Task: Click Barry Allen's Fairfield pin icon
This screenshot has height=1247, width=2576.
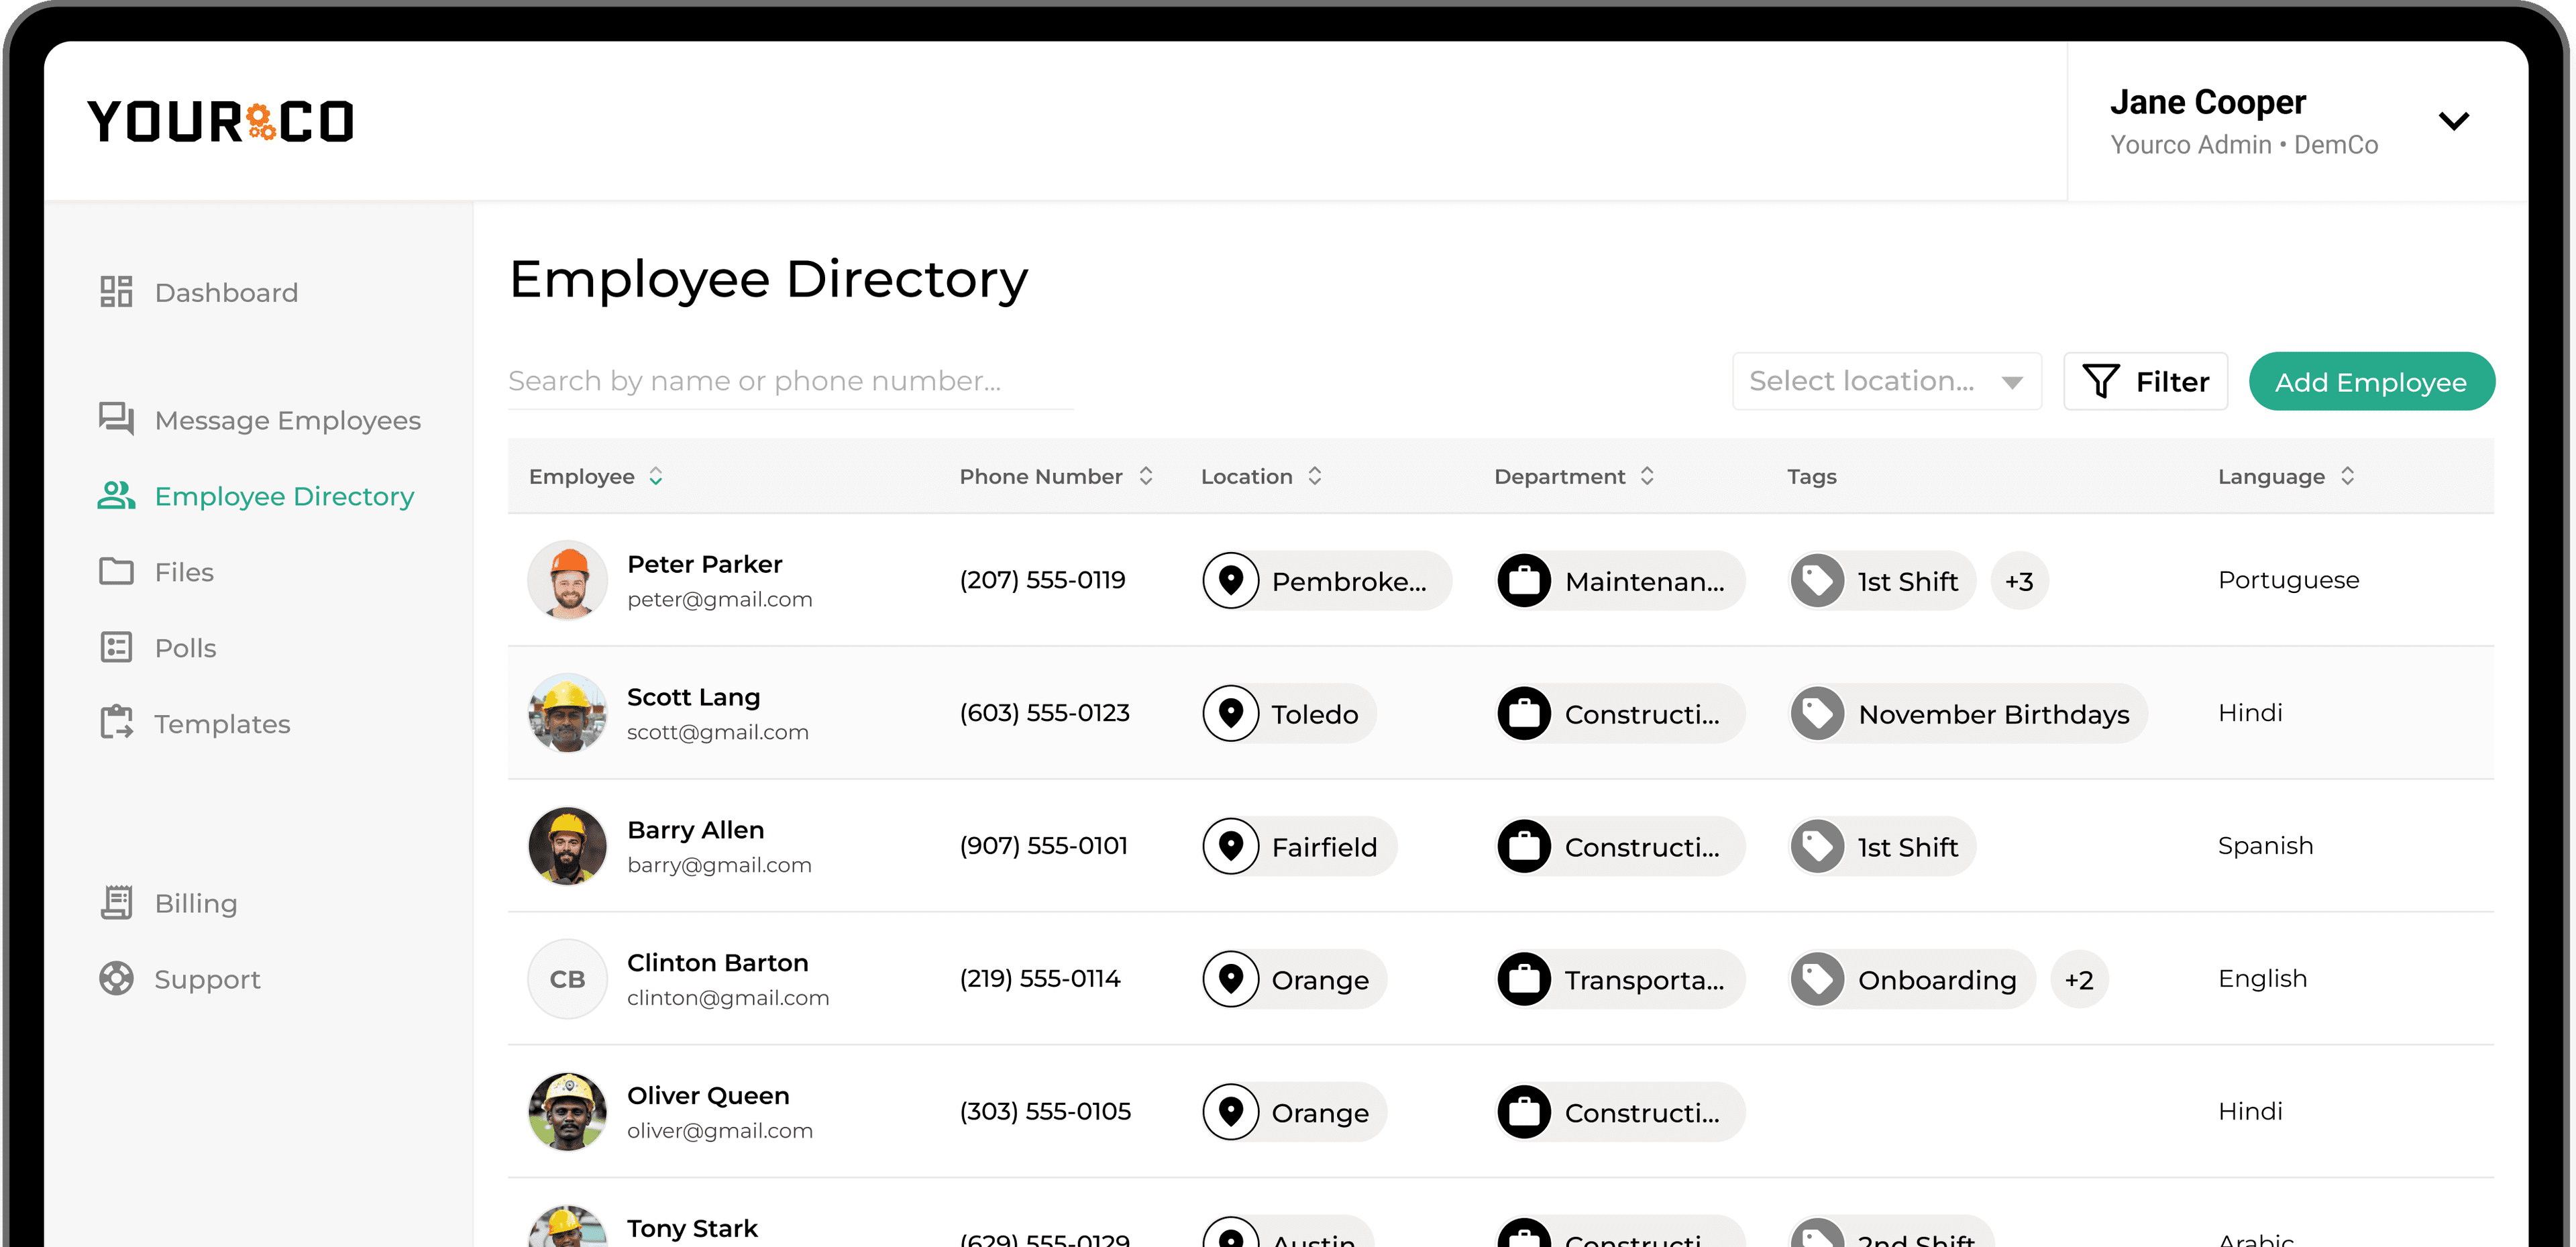Action: pyautogui.click(x=1231, y=846)
